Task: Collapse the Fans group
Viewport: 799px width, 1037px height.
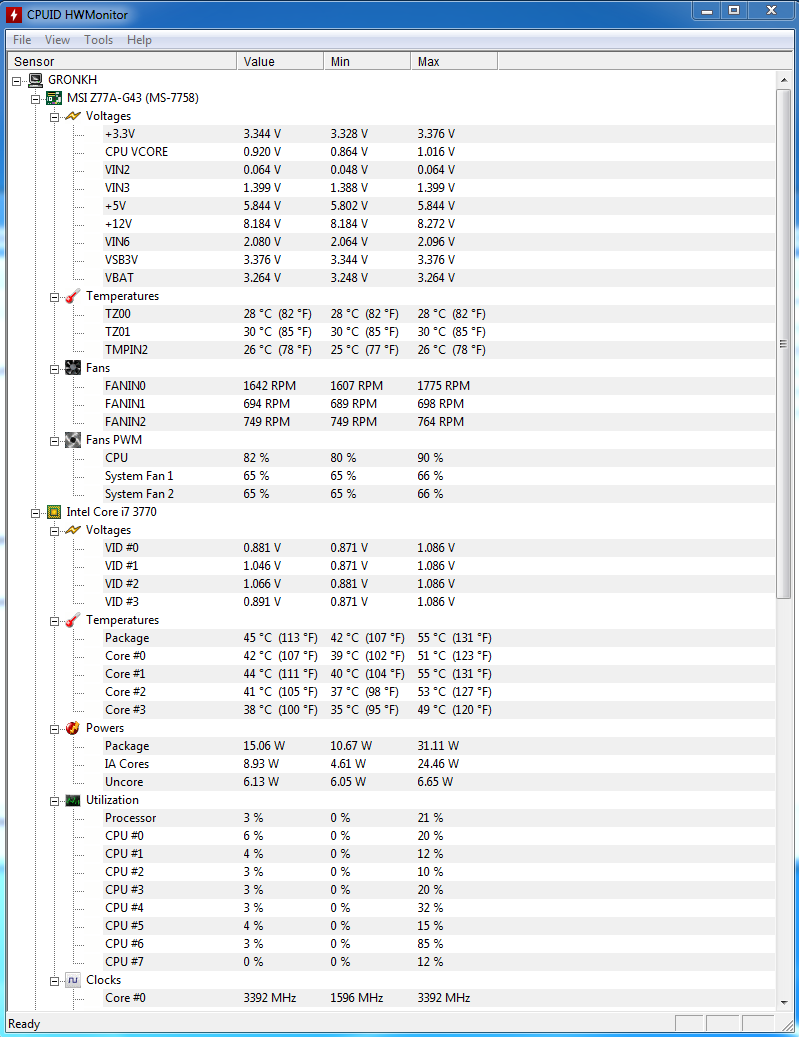Action: [x=54, y=369]
